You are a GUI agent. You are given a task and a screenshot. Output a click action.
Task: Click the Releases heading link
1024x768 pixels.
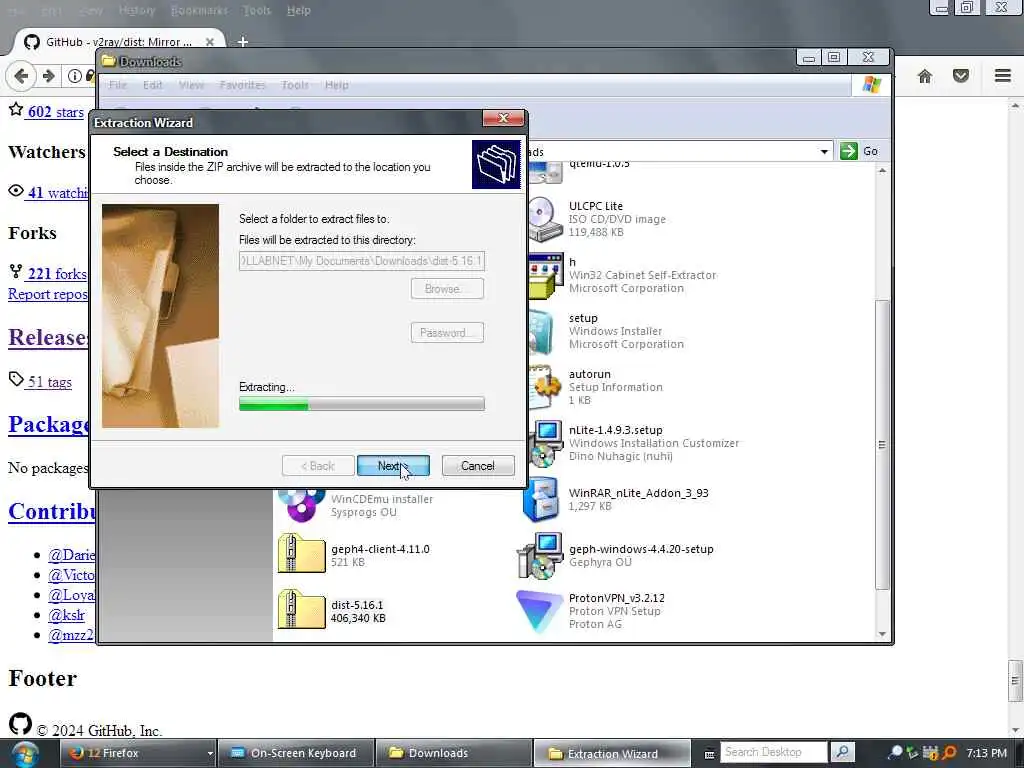(48, 338)
